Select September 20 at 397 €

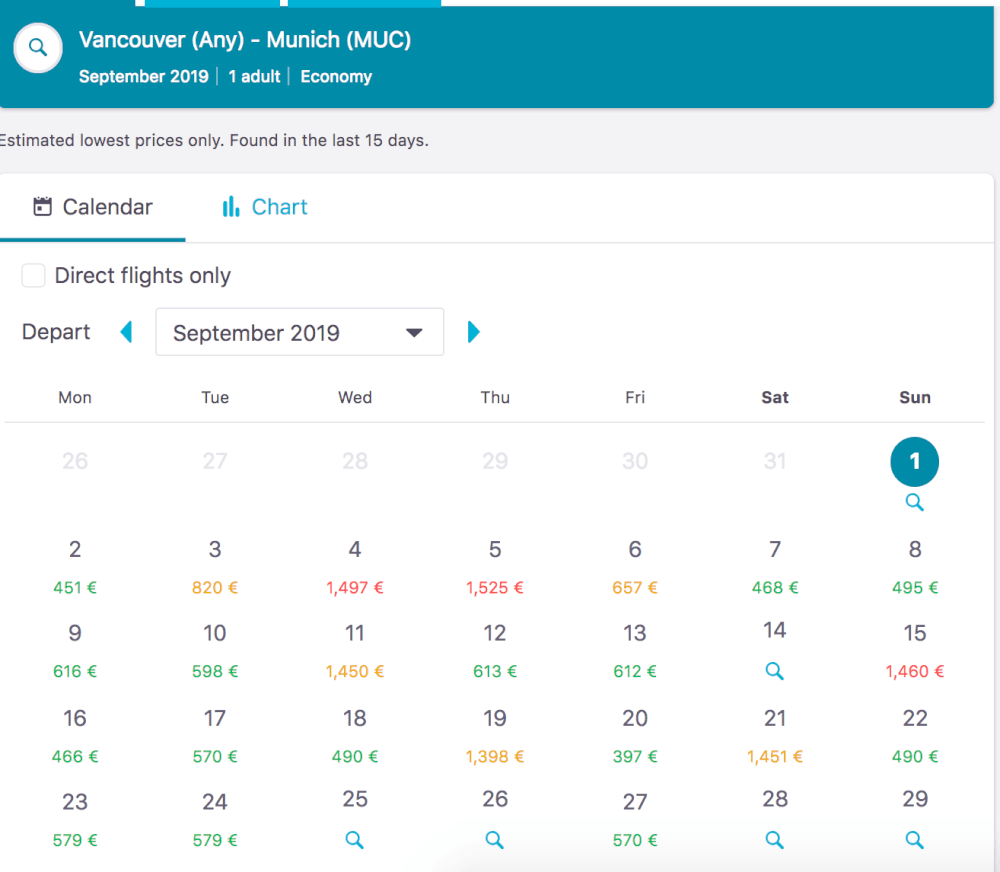point(635,736)
